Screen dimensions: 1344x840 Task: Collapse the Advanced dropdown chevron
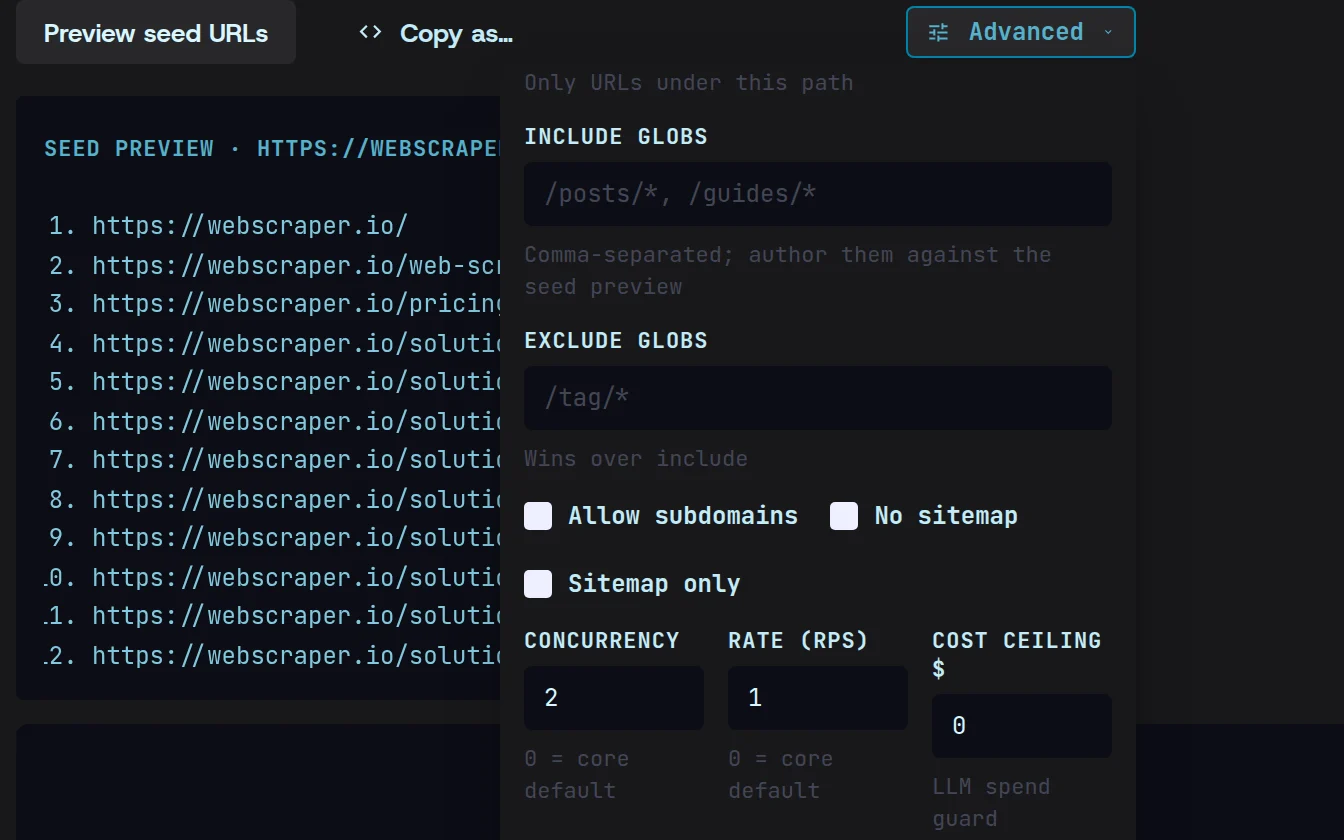1108,32
